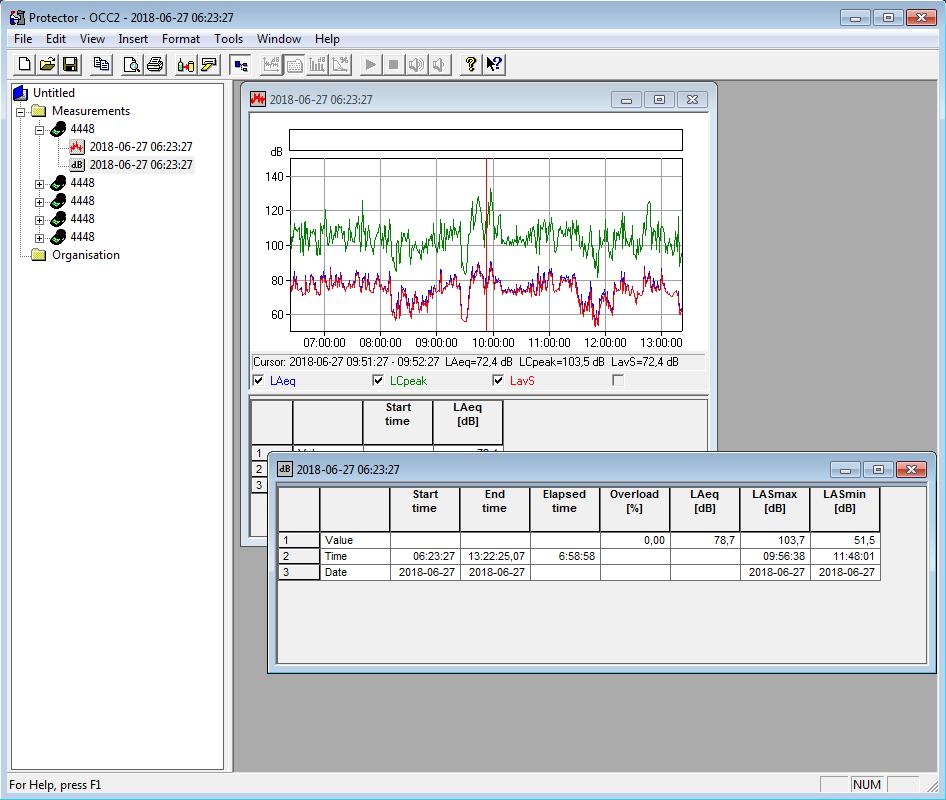This screenshot has width=946, height=800.
Task: Click the dB bar chart toolbar icon
Action: [x=317, y=64]
